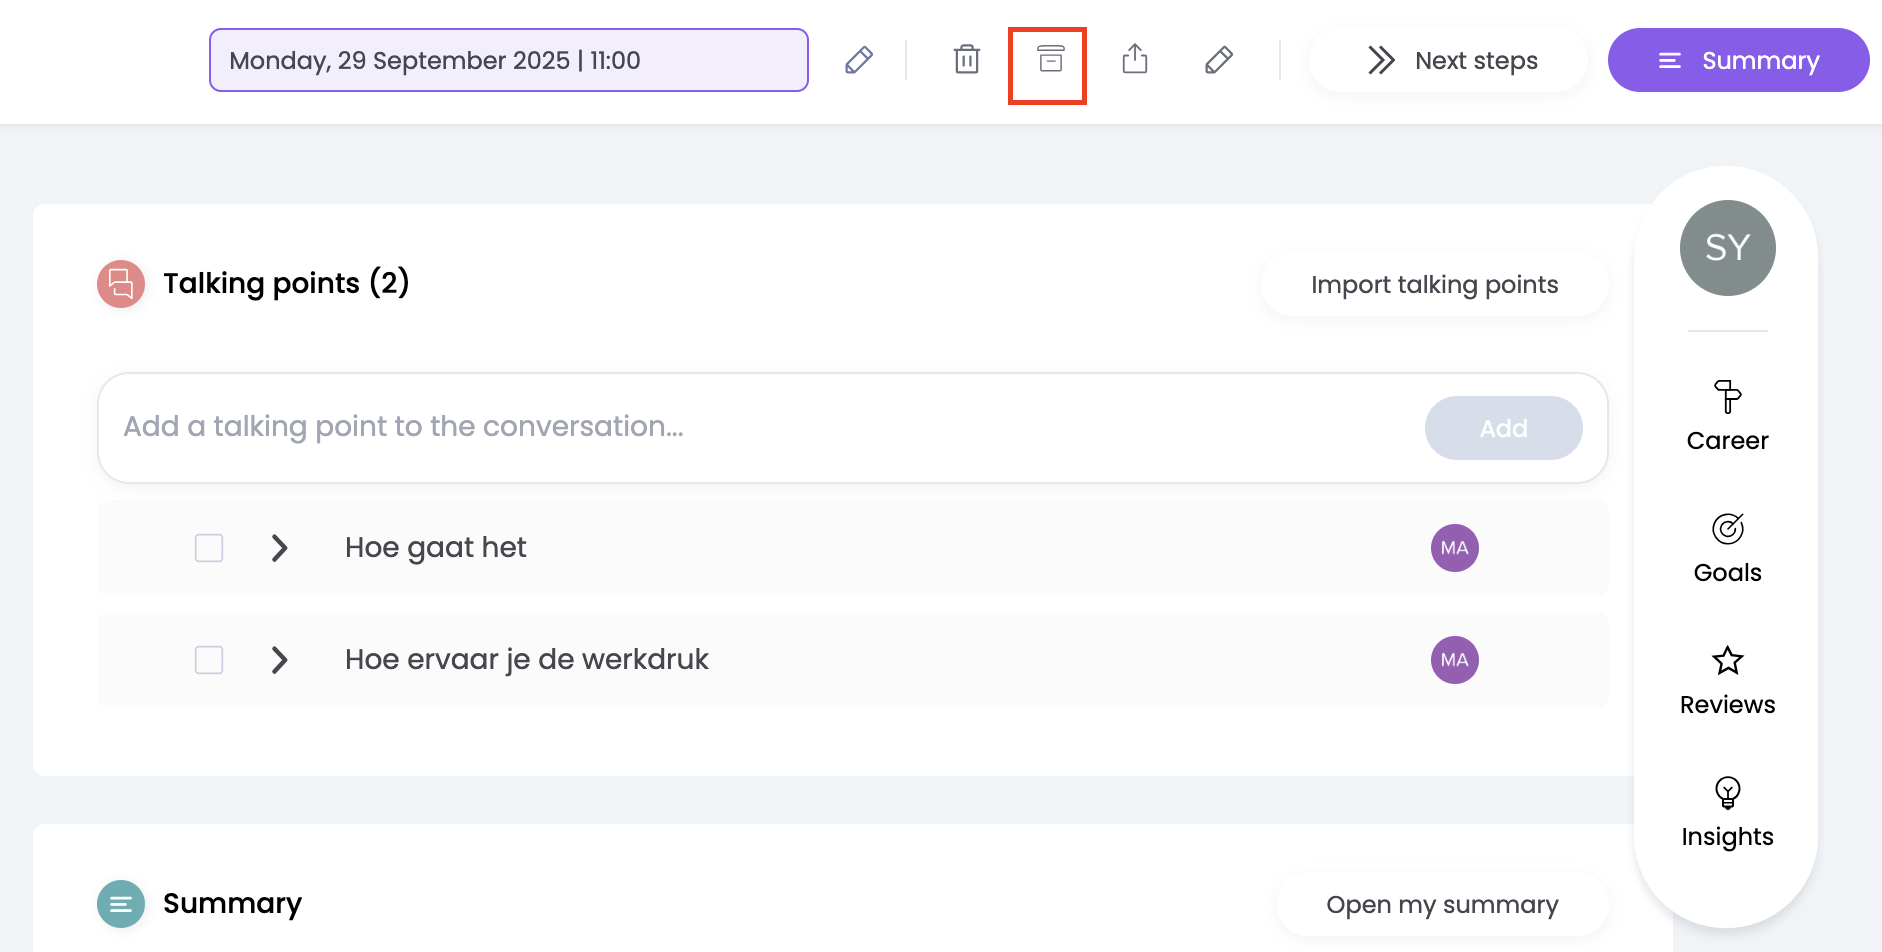Viewport: 1882px width, 952px height.
Task: Click the Talking points chat icon
Action: [x=121, y=284]
